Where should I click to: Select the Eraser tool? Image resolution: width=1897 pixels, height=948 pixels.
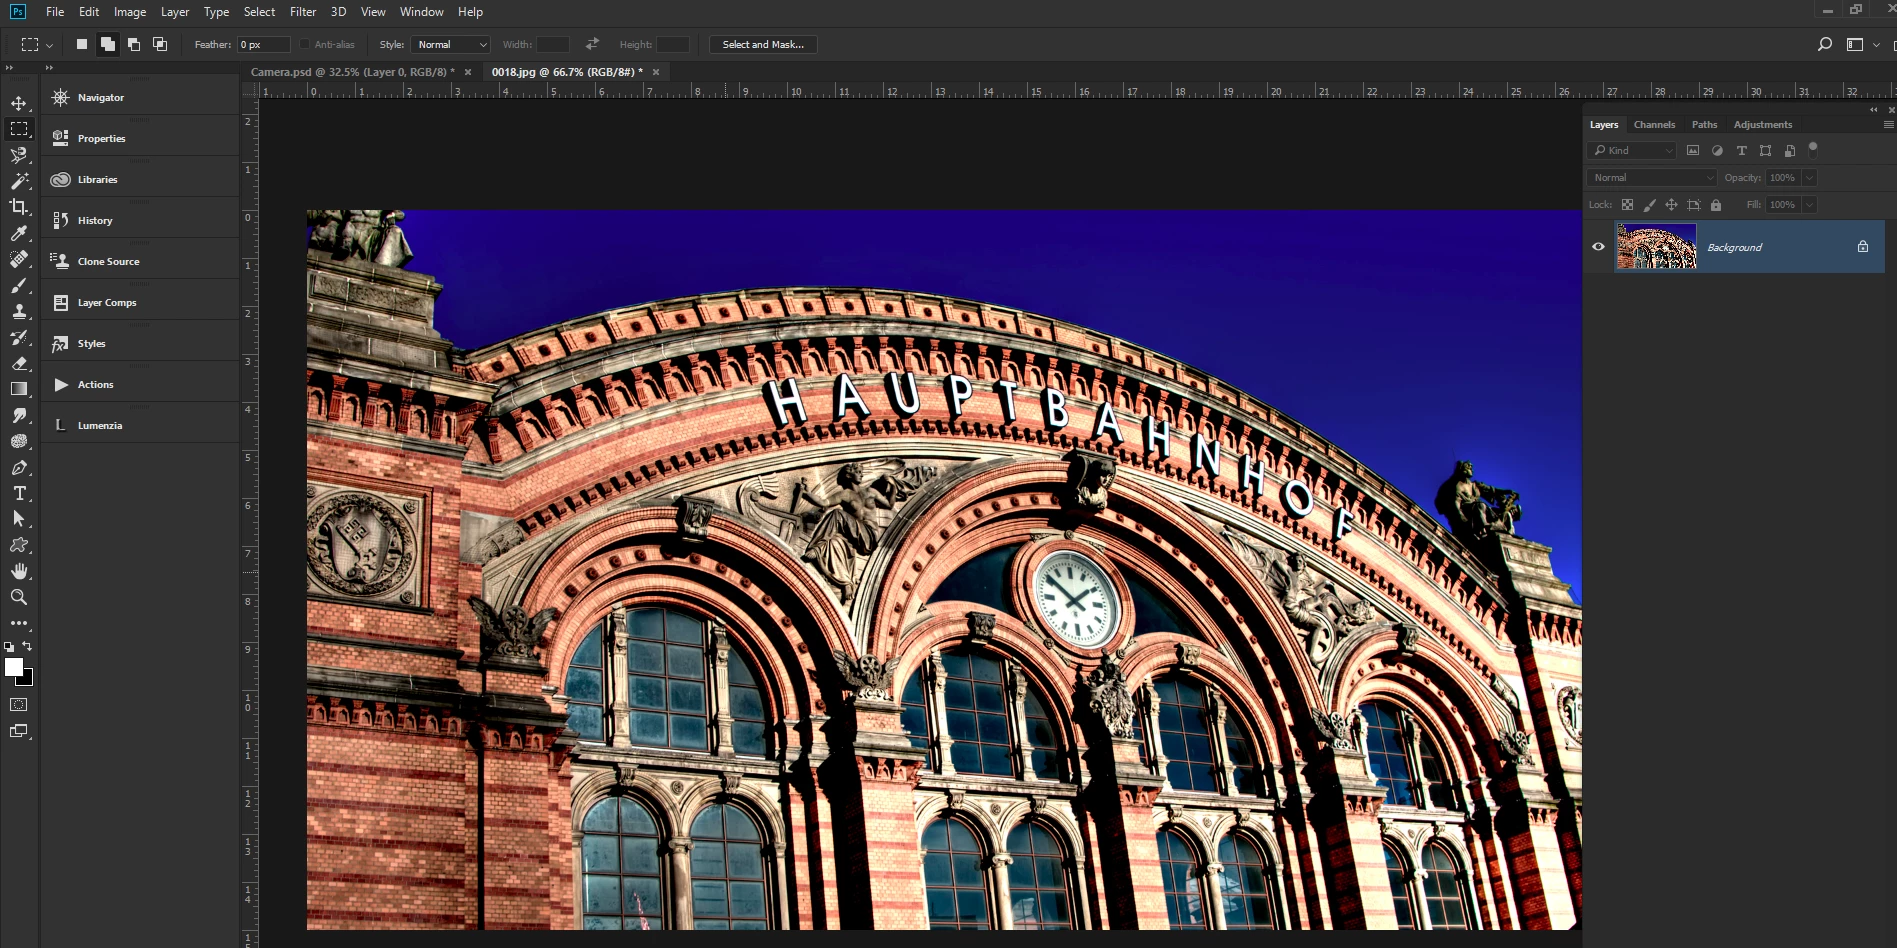[19, 363]
